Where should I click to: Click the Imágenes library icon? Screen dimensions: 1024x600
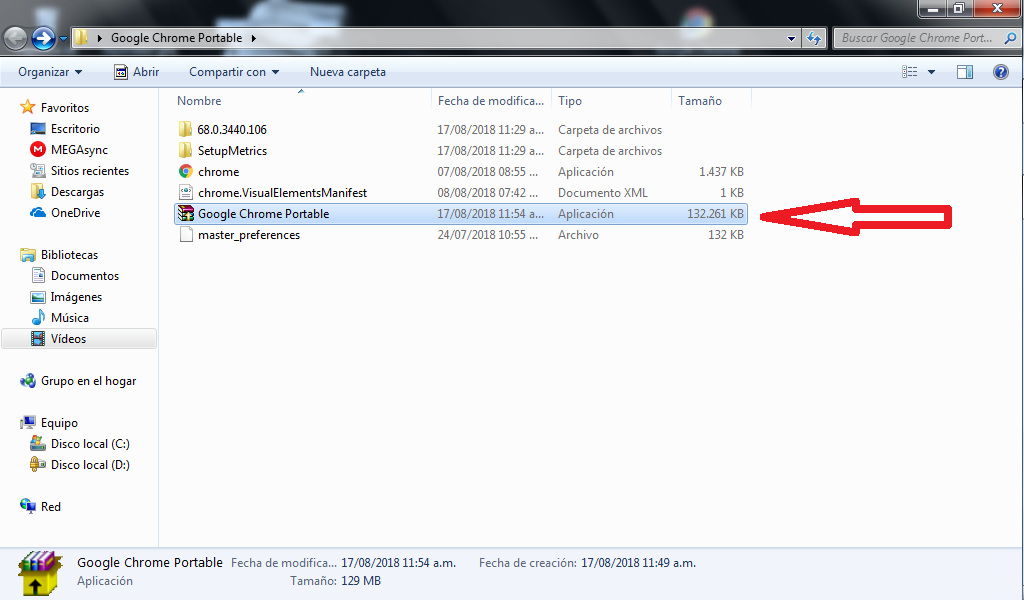pyautogui.click(x=38, y=297)
